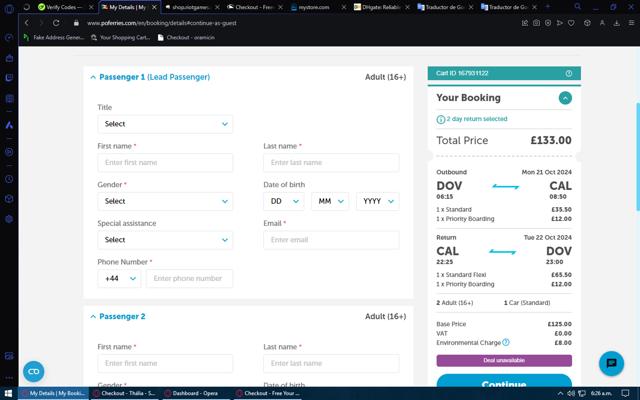Open the Your Shopping Cart bookmark
The height and width of the screenshot is (400, 640).
(121, 37)
